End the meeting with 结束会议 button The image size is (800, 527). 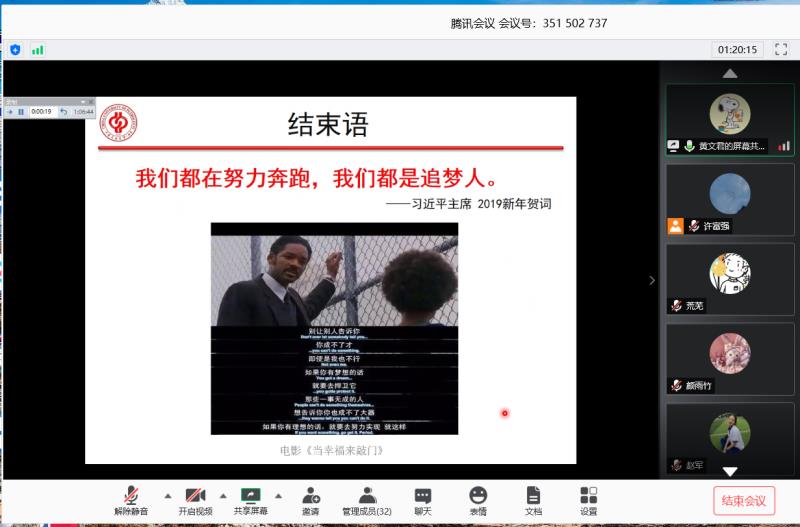pyautogui.click(x=744, y=501)
